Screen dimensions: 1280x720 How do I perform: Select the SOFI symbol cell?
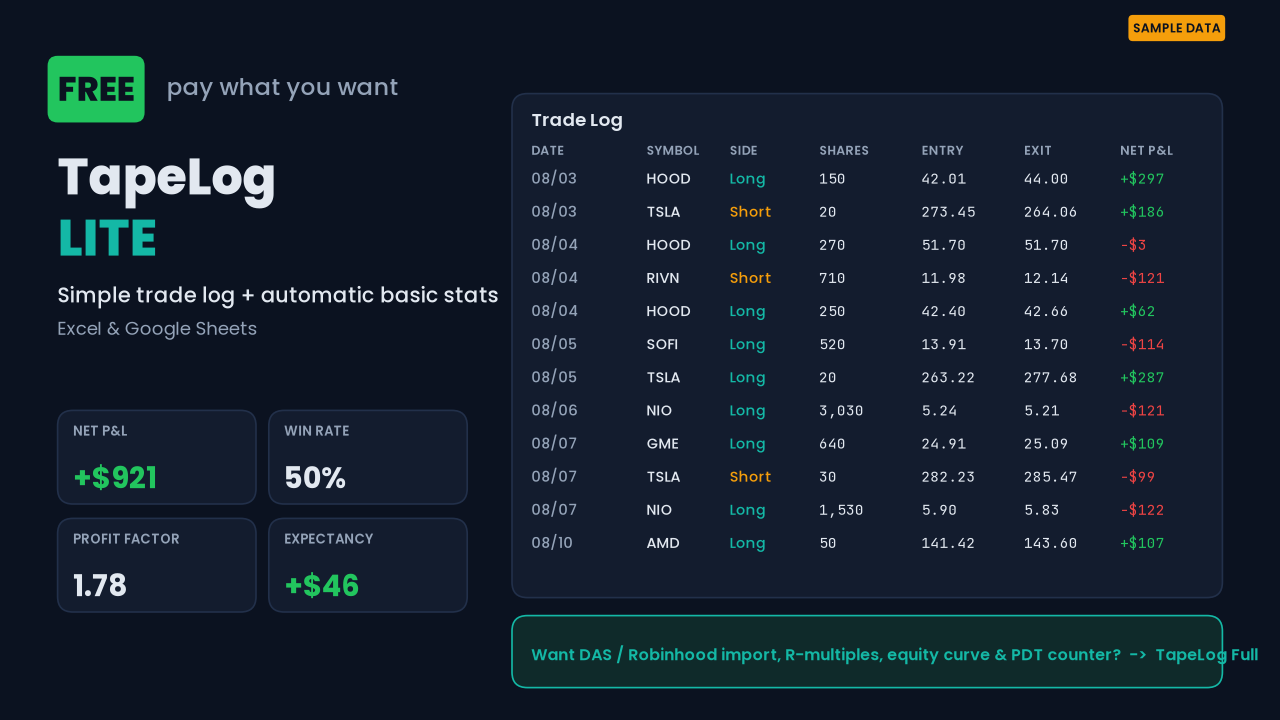[x=662, y=344]
